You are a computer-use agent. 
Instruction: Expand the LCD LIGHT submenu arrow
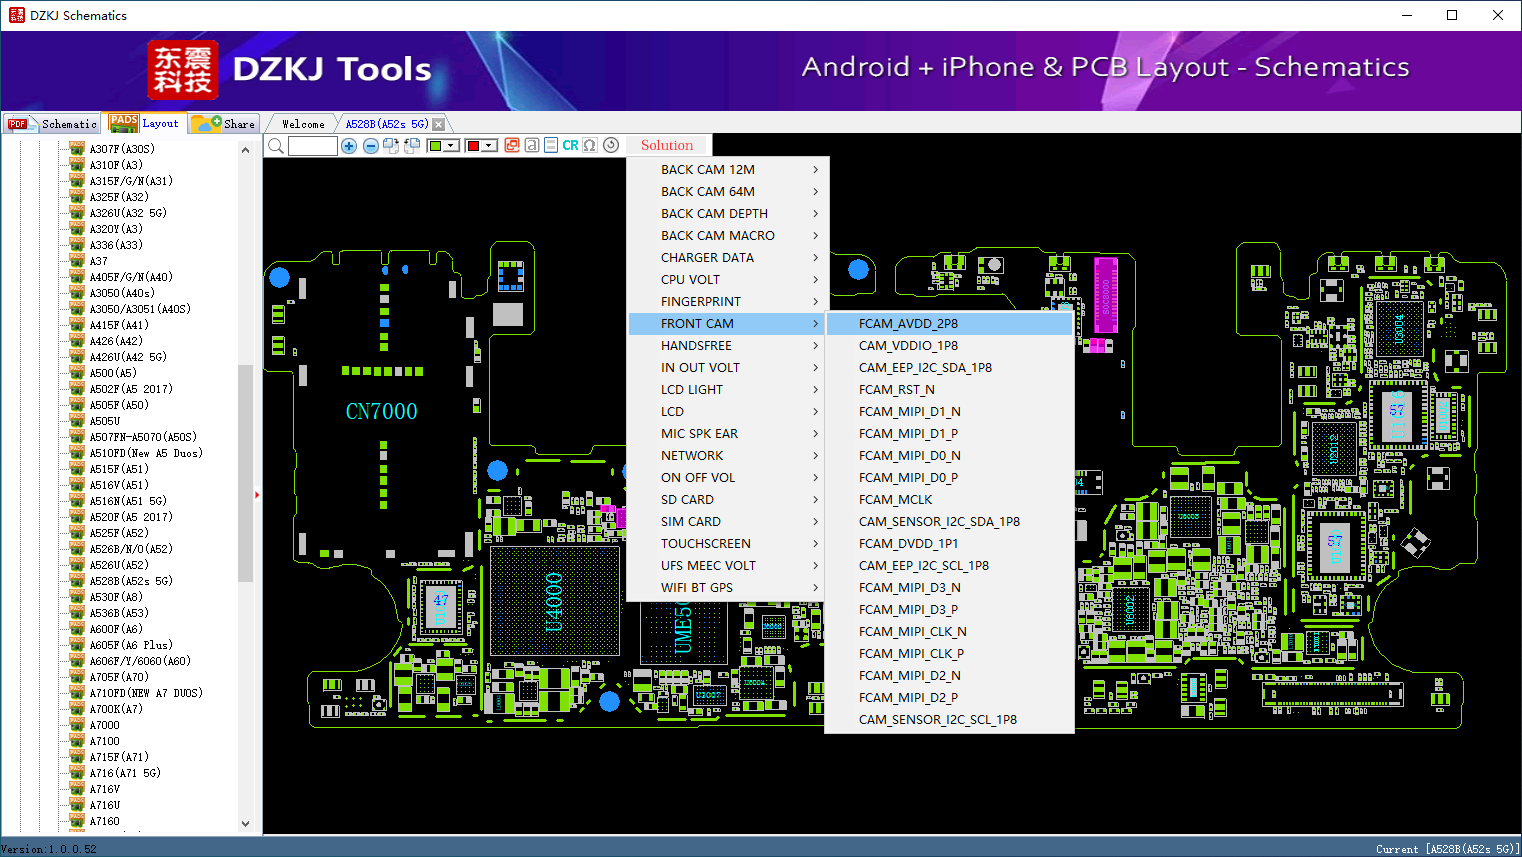coord(815,390)
